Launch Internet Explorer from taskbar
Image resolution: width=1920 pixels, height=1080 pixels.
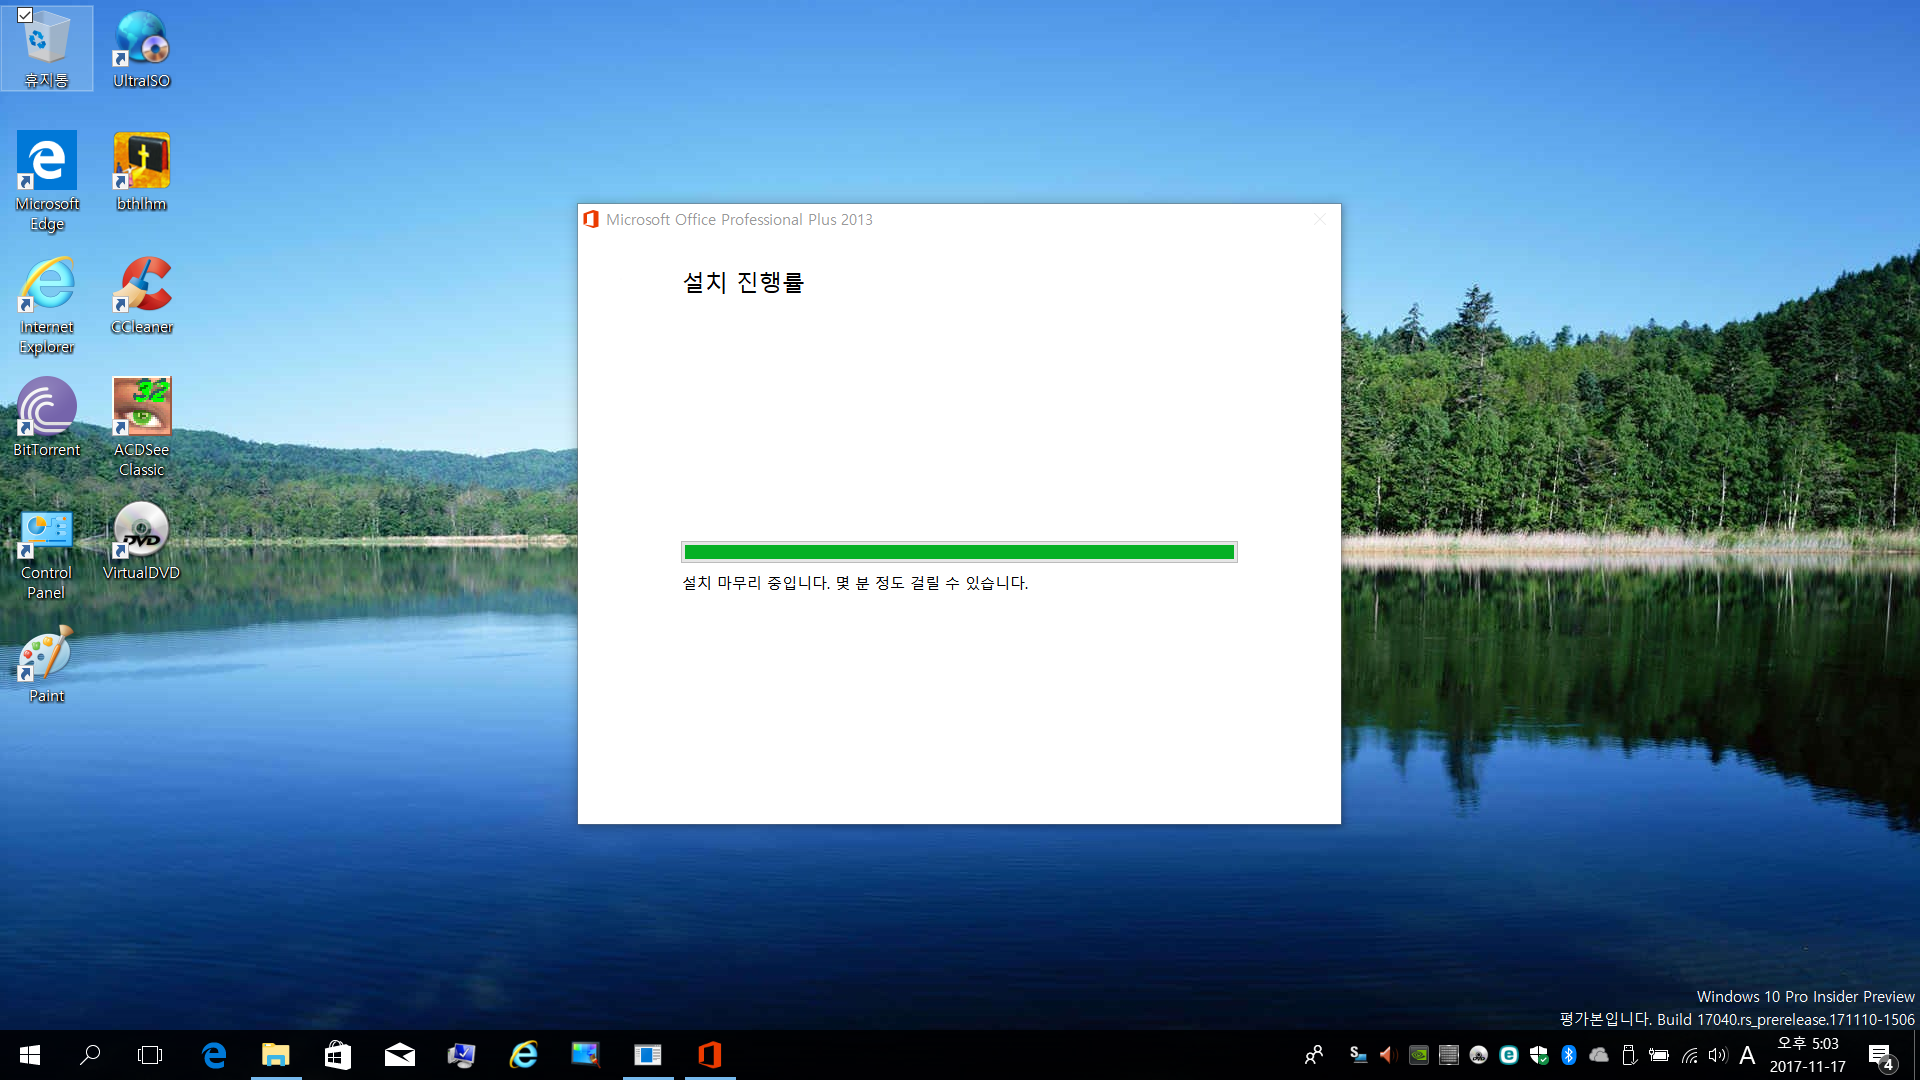pyautogui.click(x=524, y=1055)
